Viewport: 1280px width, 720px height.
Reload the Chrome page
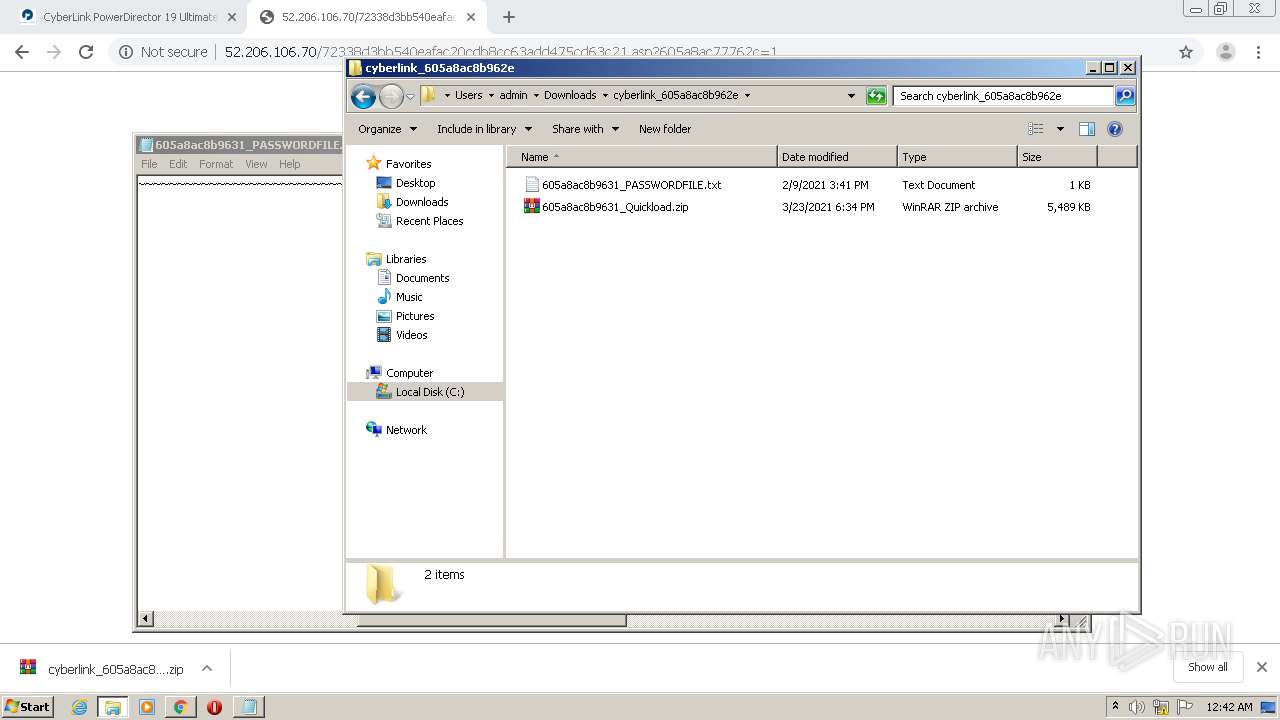click(x=86, y=52)
